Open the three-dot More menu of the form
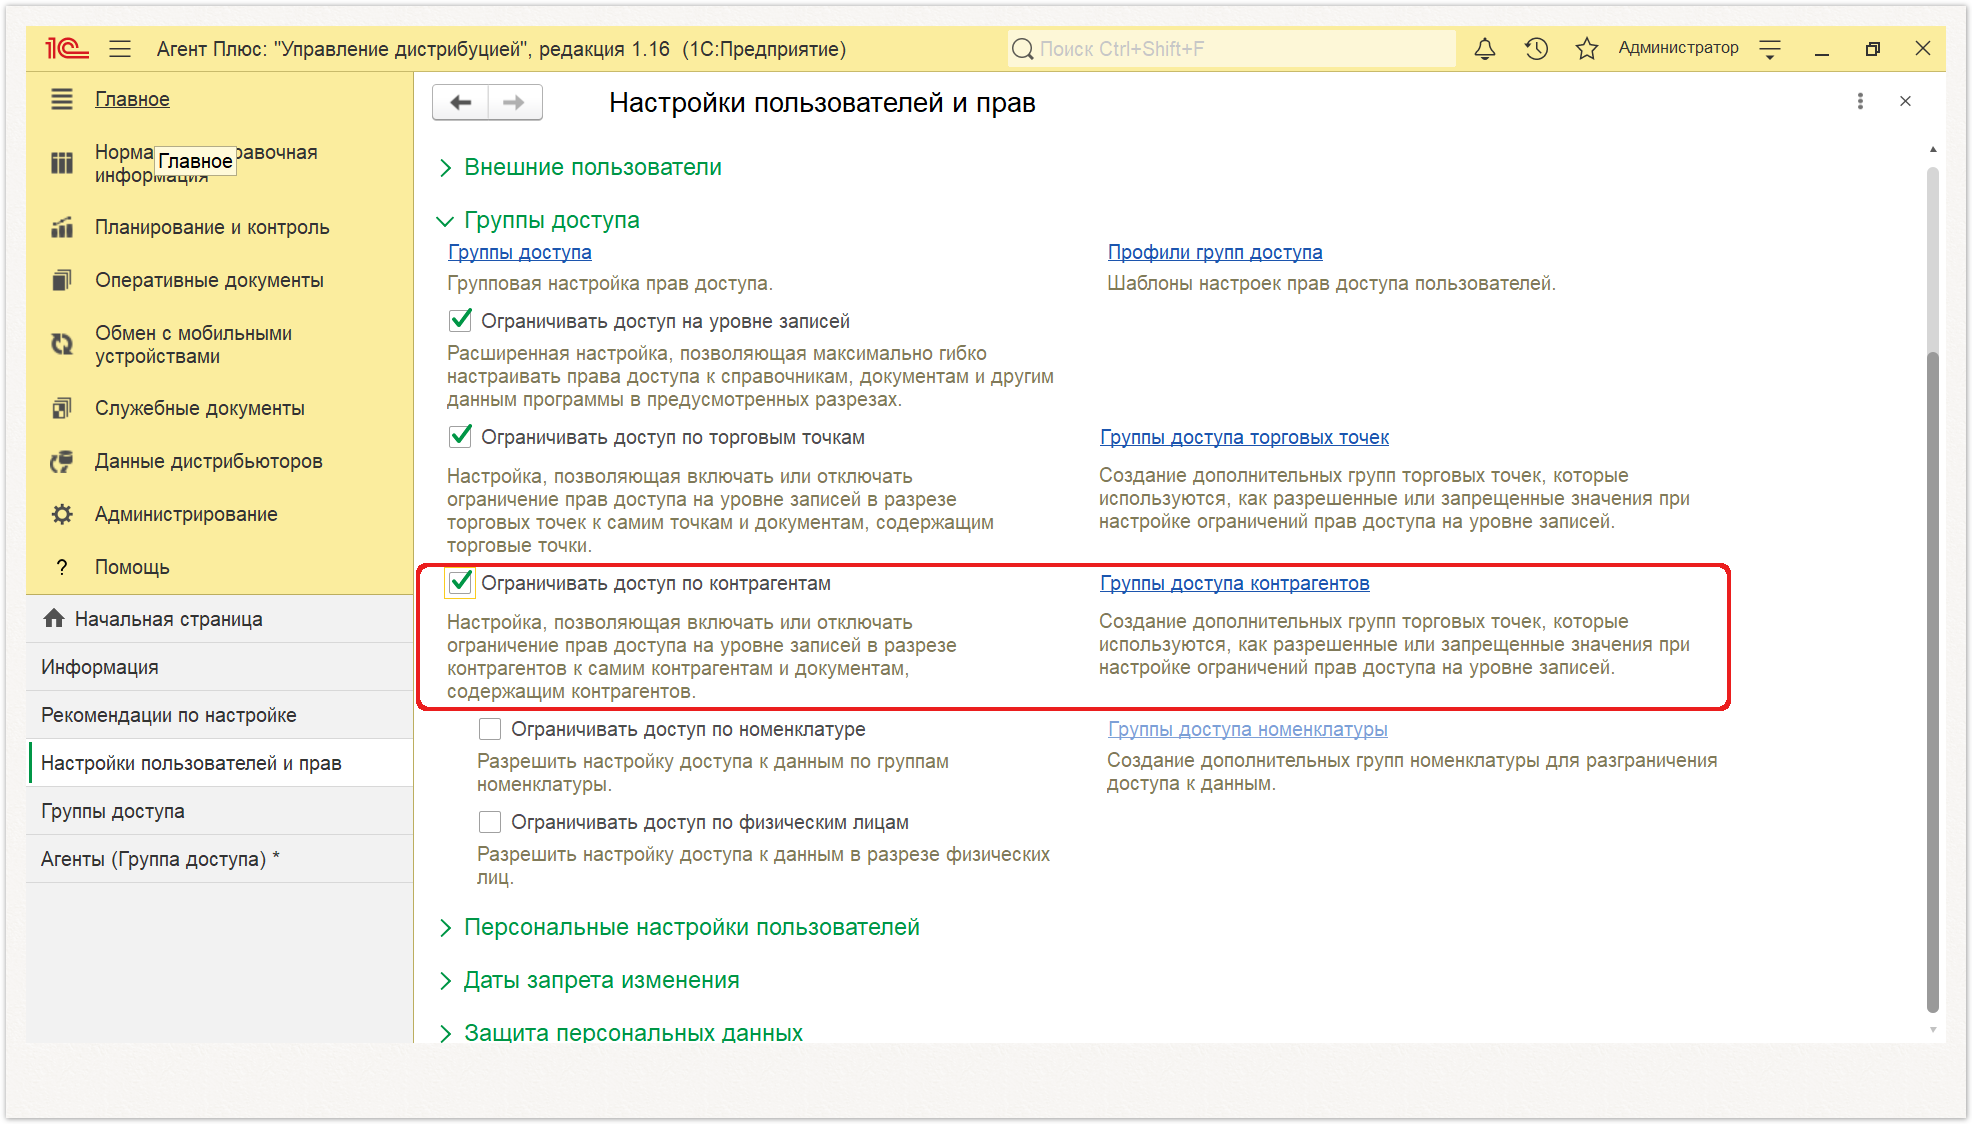Screen dimensions: 1972x1124 click(1860, 101)
